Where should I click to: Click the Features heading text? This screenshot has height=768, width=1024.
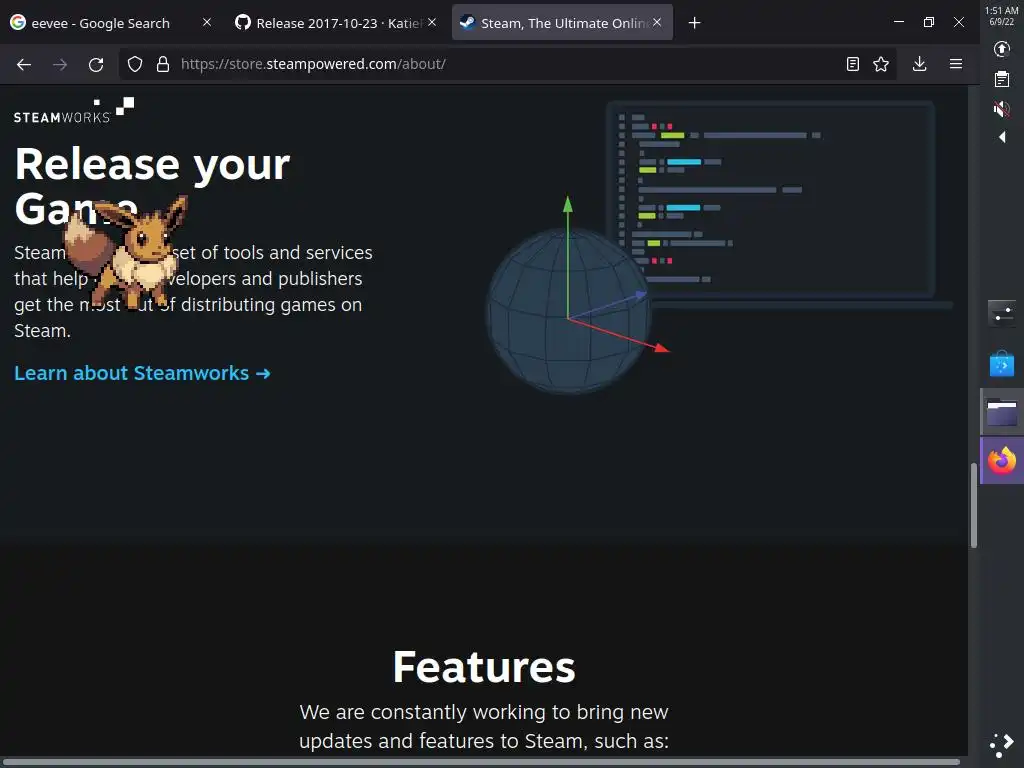pos(484,667)
